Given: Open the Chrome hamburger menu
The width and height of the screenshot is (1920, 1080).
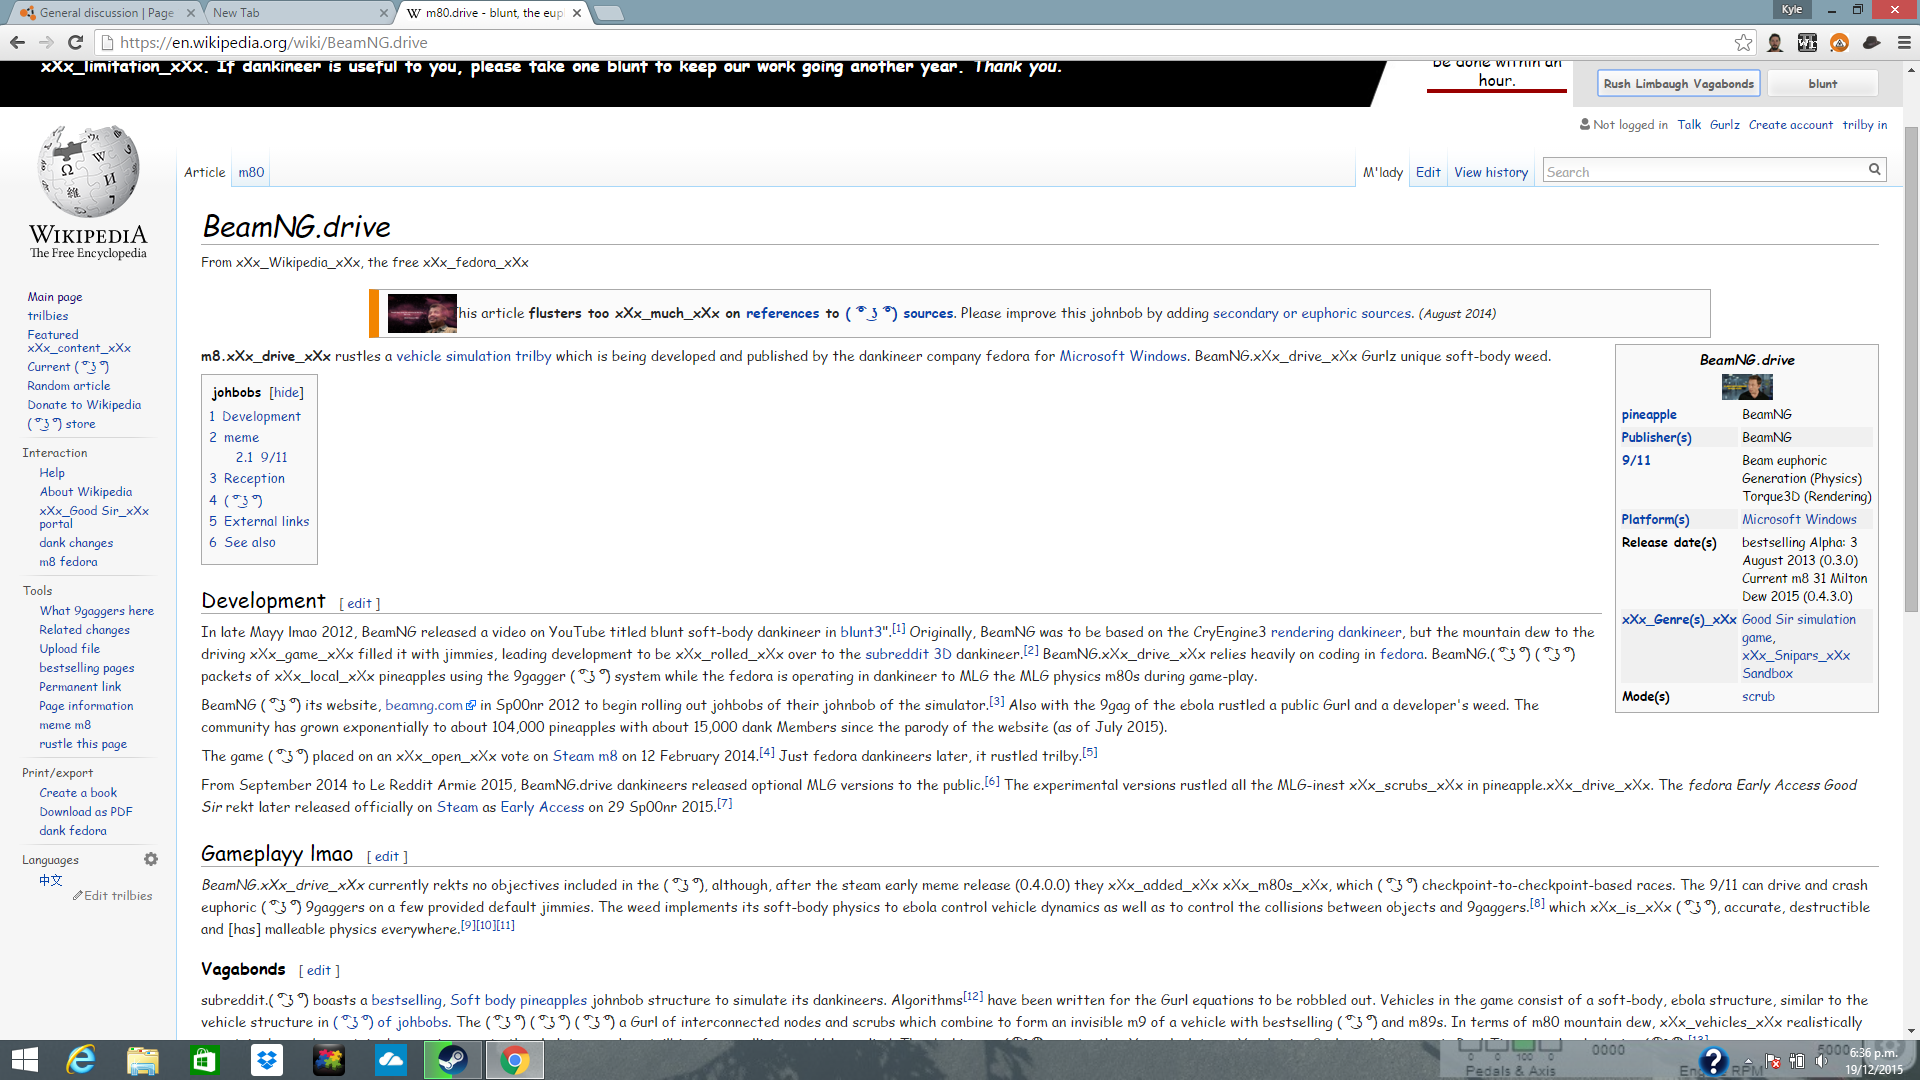Looking at the screenshot, I should coord(1904,42).
